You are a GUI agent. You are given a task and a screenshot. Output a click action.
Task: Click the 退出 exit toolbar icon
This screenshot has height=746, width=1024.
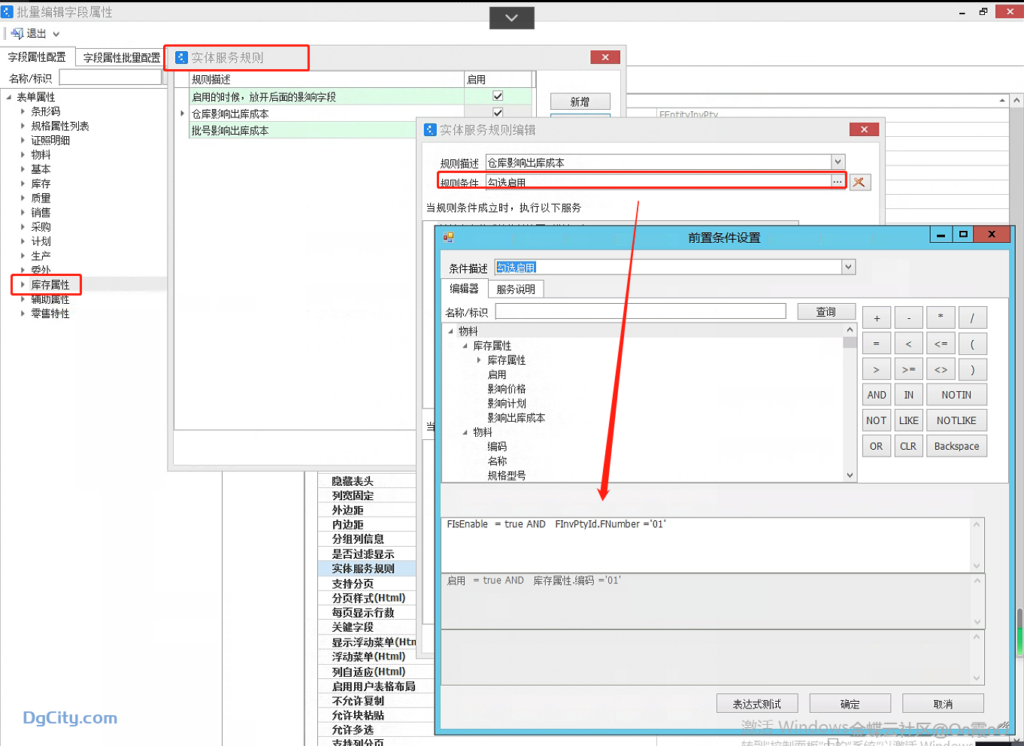click(x=17, y=34)
